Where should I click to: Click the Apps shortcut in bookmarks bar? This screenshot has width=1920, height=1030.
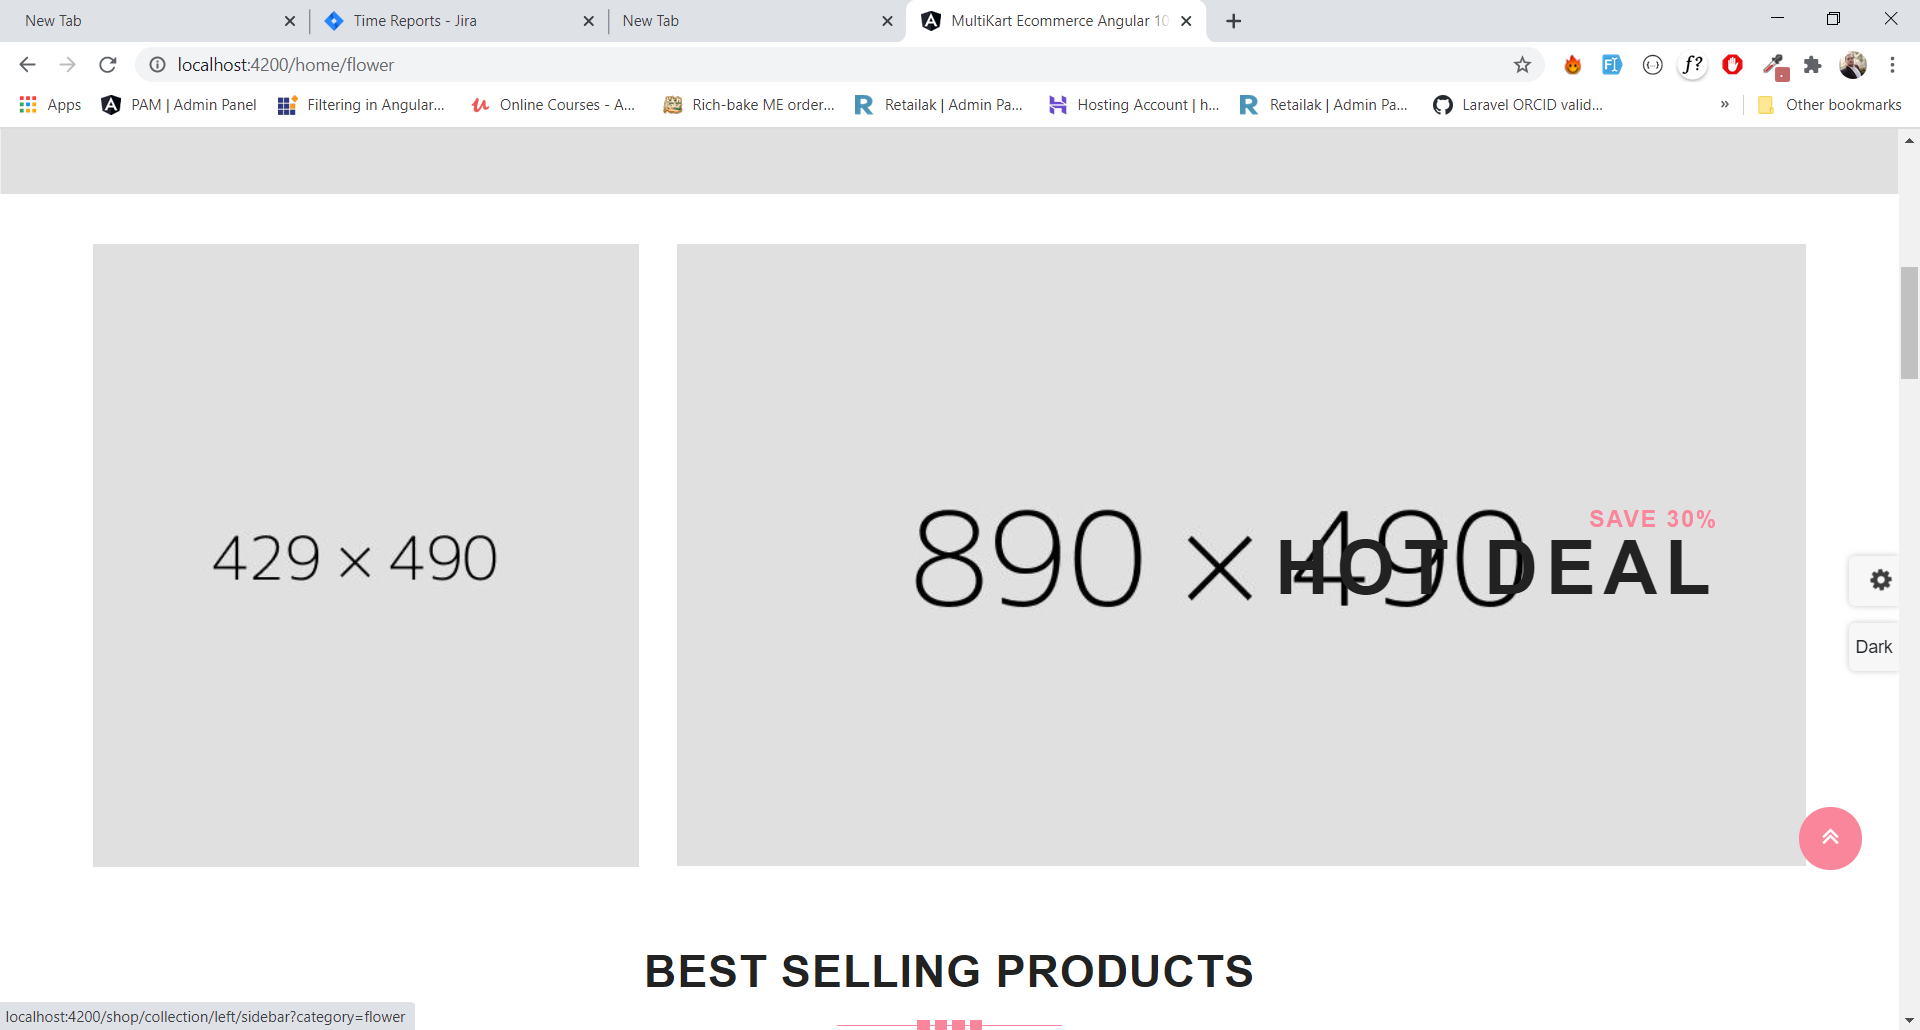click(x=50, y=105)
